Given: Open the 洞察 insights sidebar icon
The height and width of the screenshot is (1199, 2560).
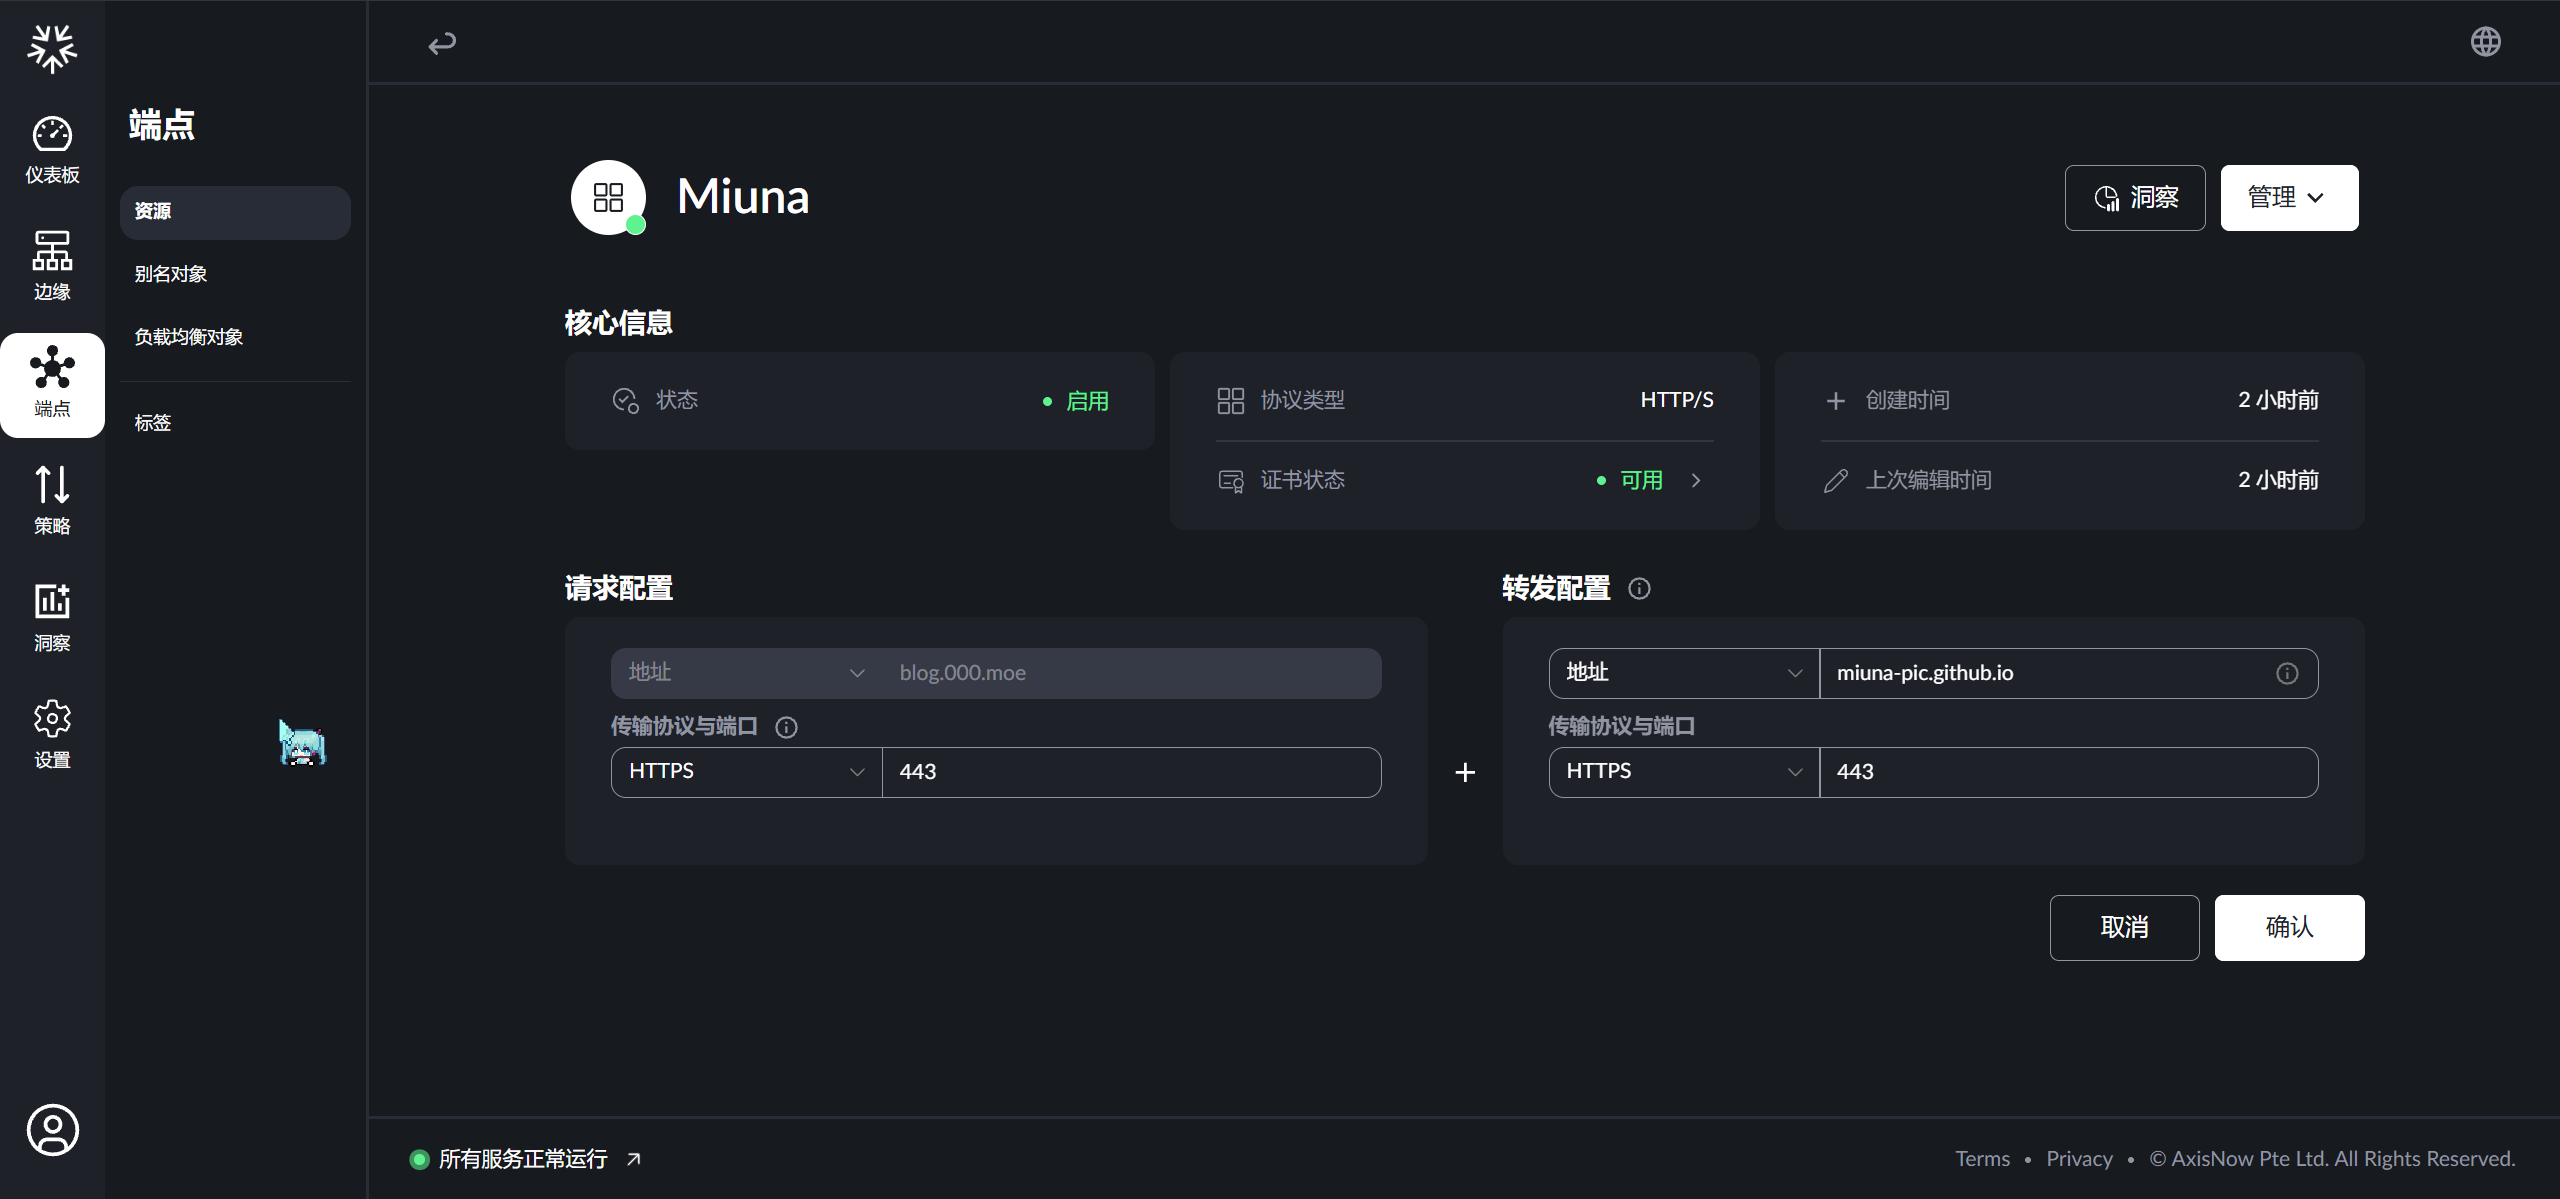Looking at the screenshot, I should click(x=52, y=617).
